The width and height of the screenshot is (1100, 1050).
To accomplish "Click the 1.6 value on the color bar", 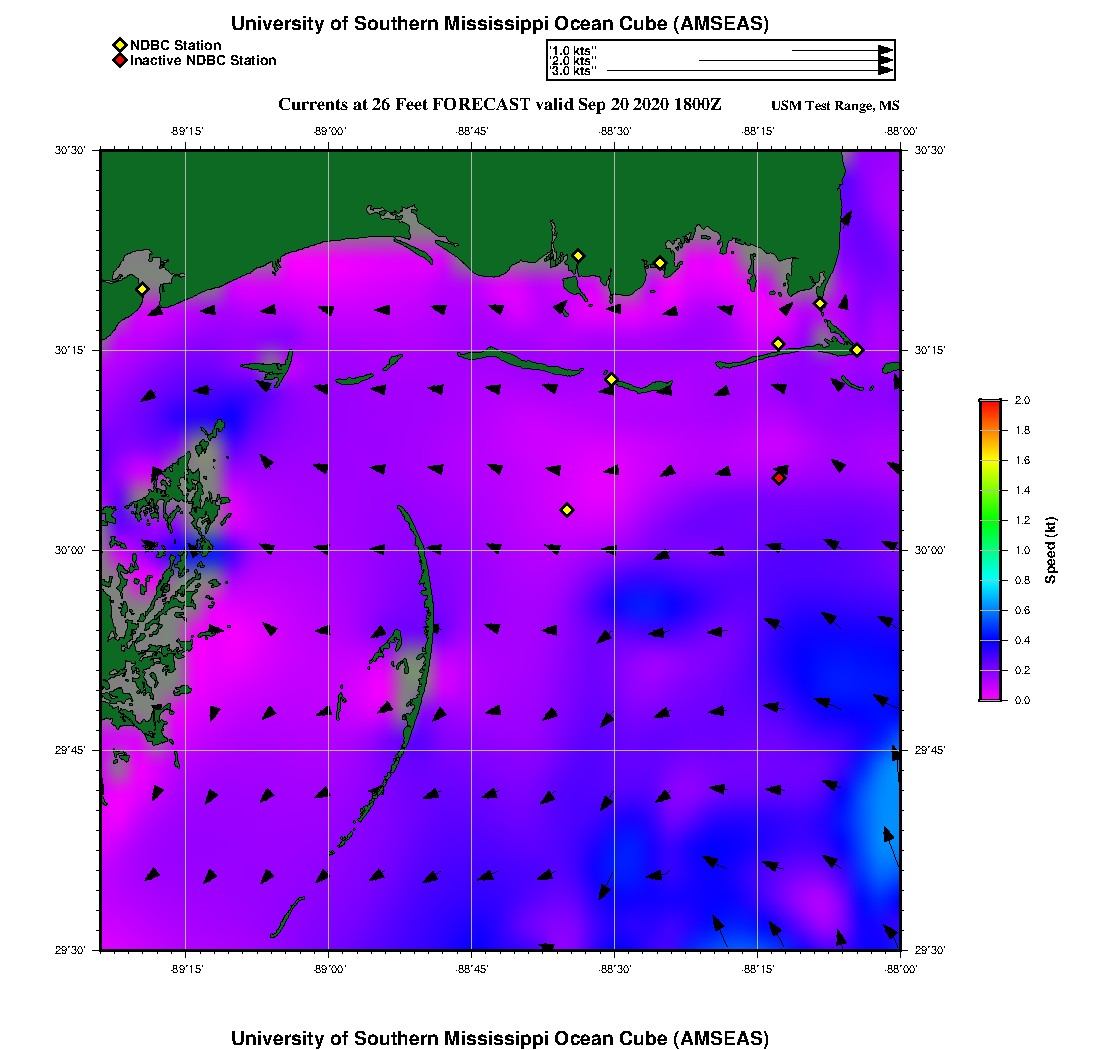I will [1022, 460].
